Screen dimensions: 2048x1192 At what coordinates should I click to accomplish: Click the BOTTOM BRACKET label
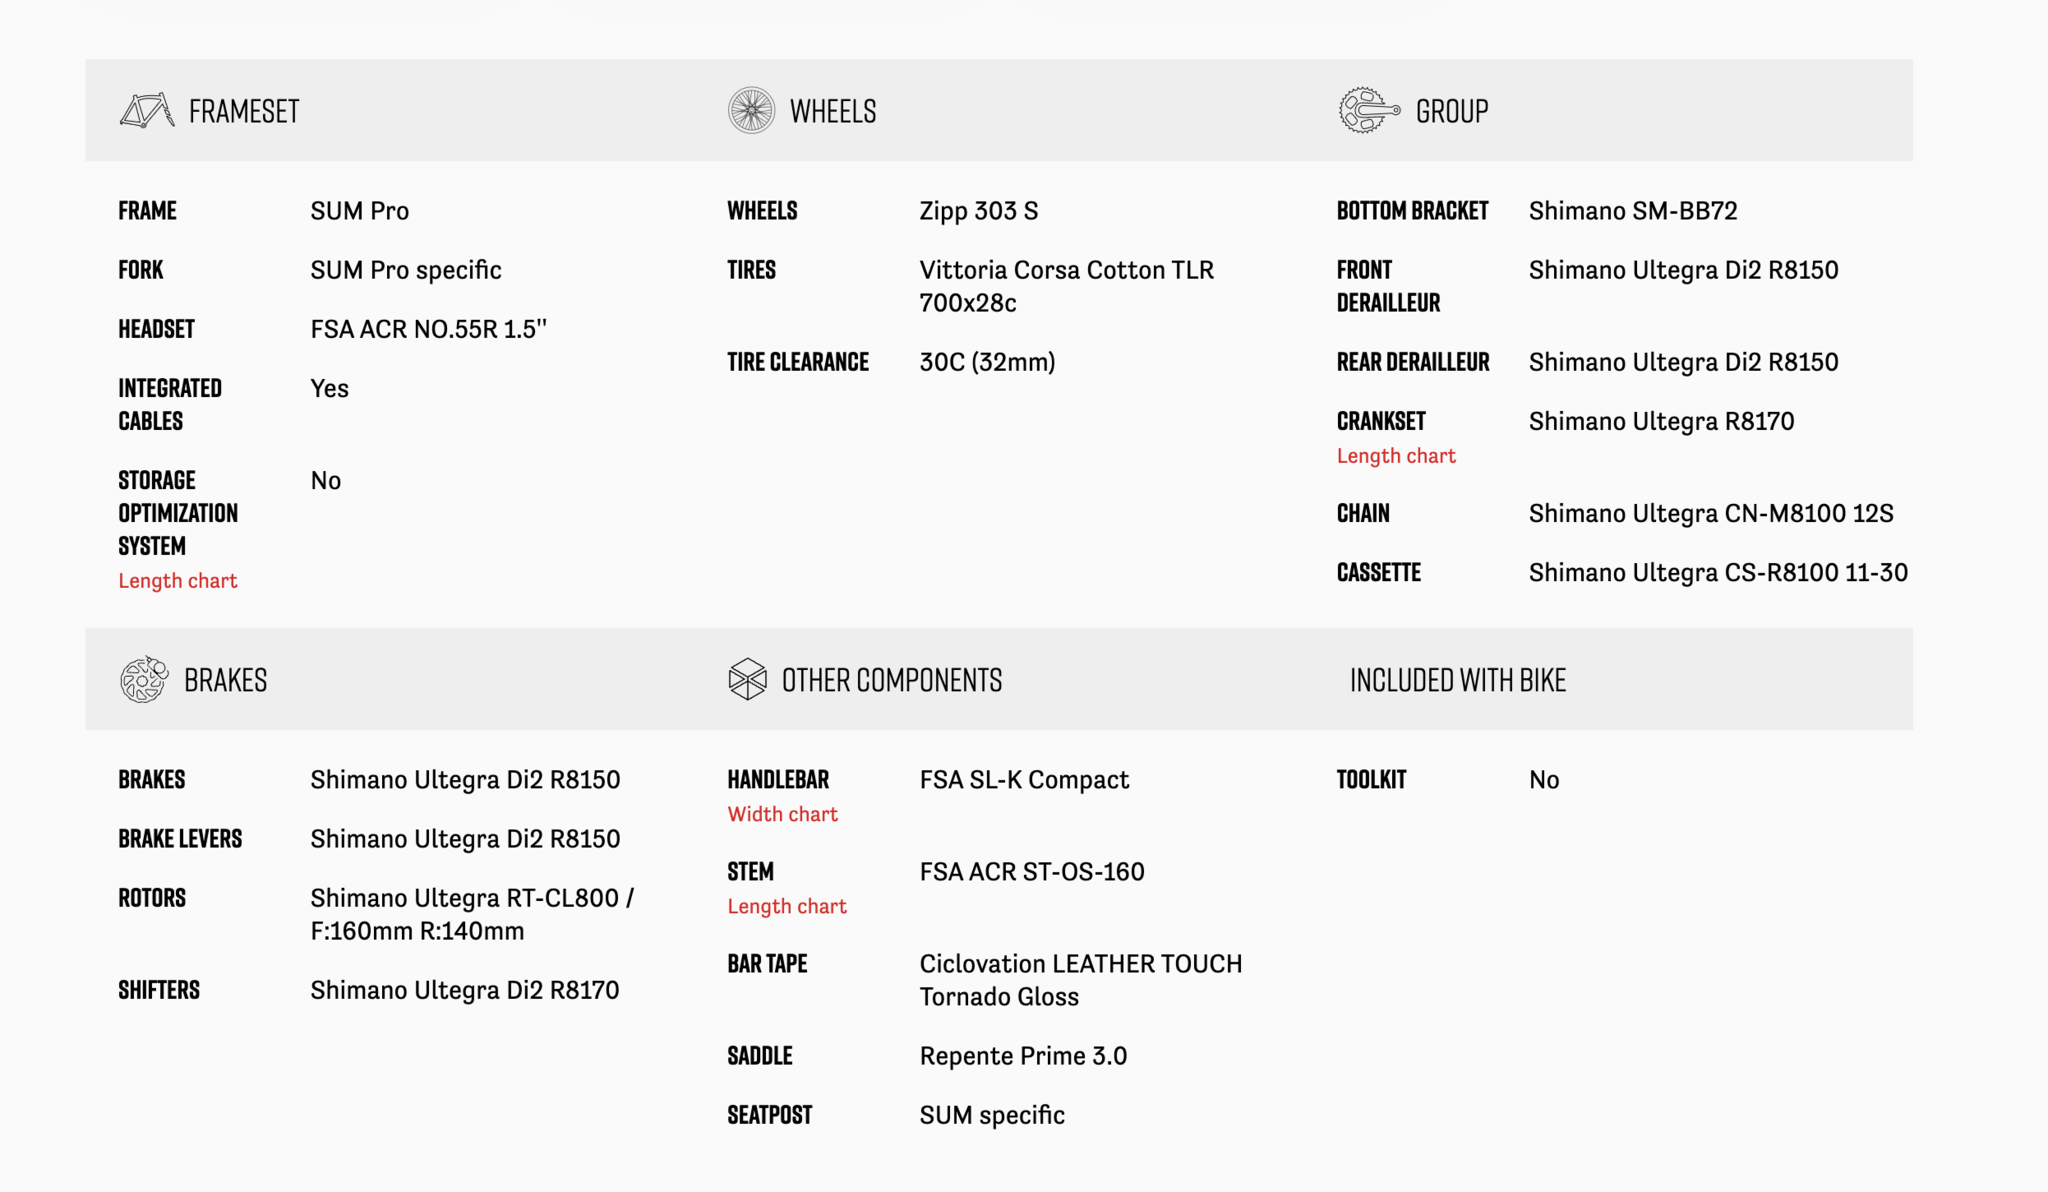(1413, 211)
